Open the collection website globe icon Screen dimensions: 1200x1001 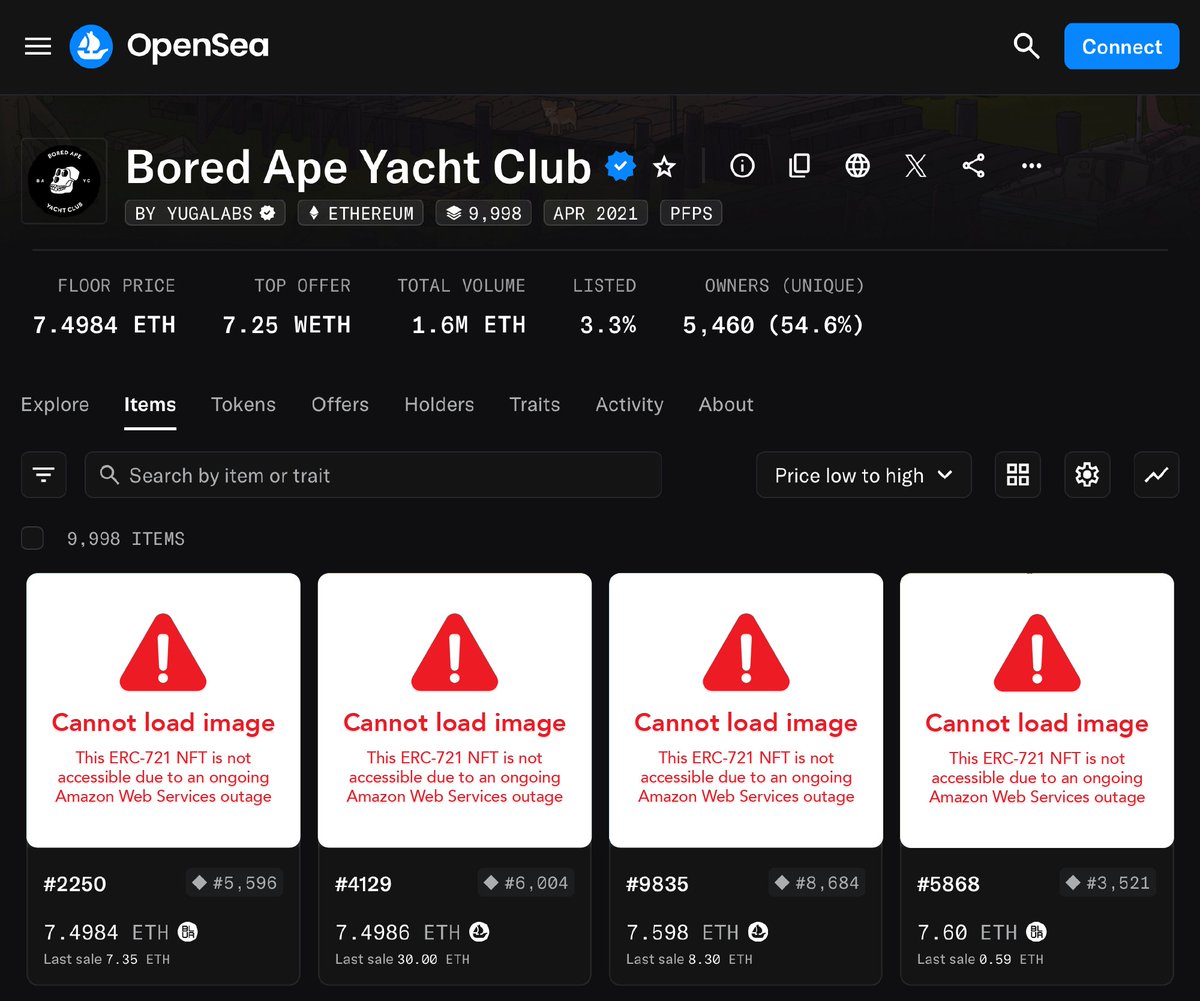point(857,166)
